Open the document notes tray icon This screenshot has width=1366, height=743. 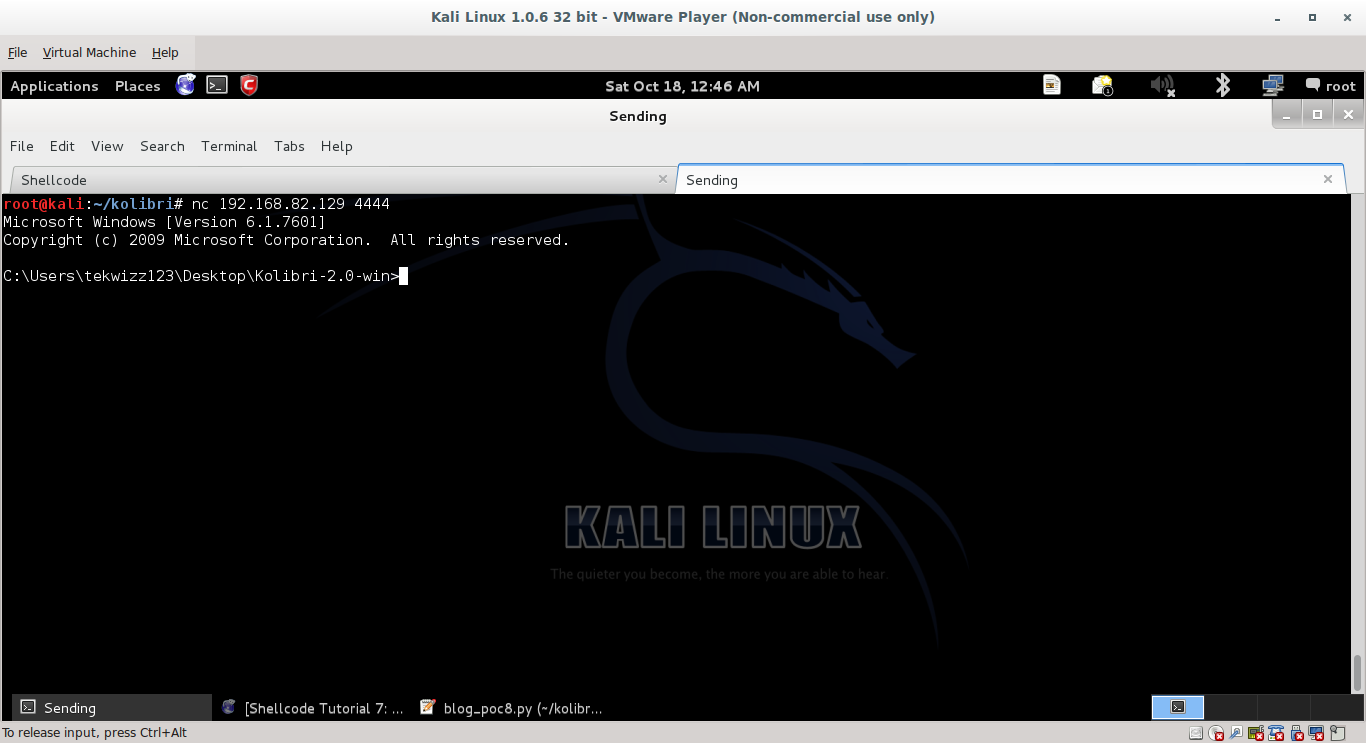[x=1051, y=85]
